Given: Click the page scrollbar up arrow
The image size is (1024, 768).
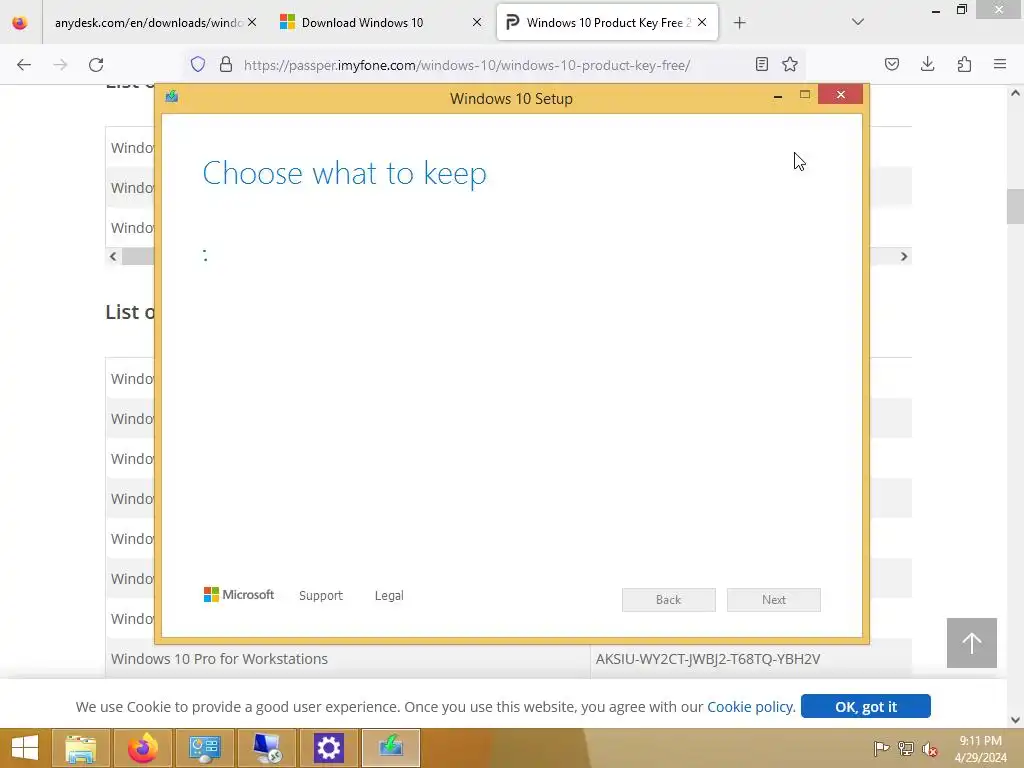Looking at the screenshot, I should [x=1015, y=93].
